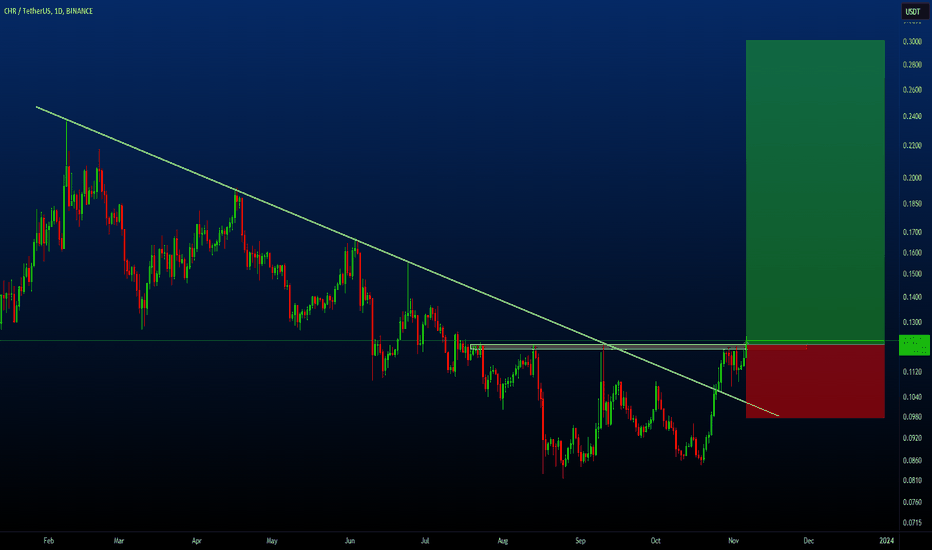
Task: Click the 0.2200 price axis label
Action: point(912,146)
